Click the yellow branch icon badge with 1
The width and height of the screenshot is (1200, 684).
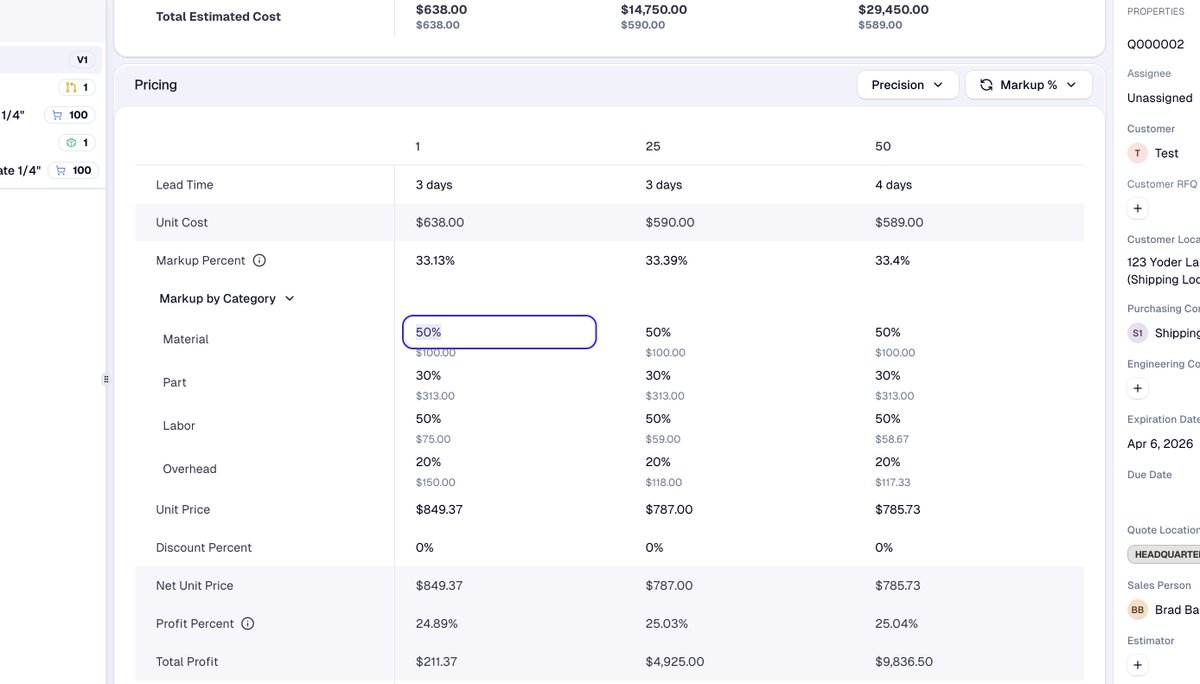(x=76, y=88)
